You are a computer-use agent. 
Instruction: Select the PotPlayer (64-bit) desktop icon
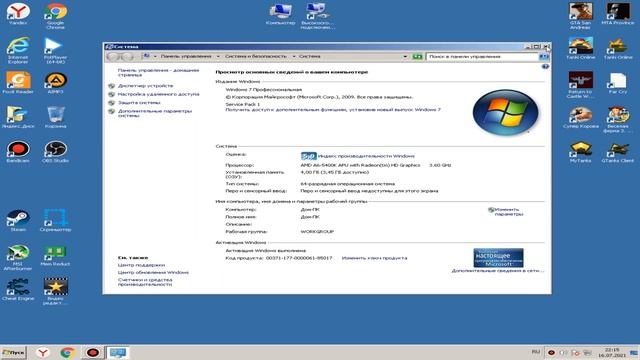pos(55,50)
